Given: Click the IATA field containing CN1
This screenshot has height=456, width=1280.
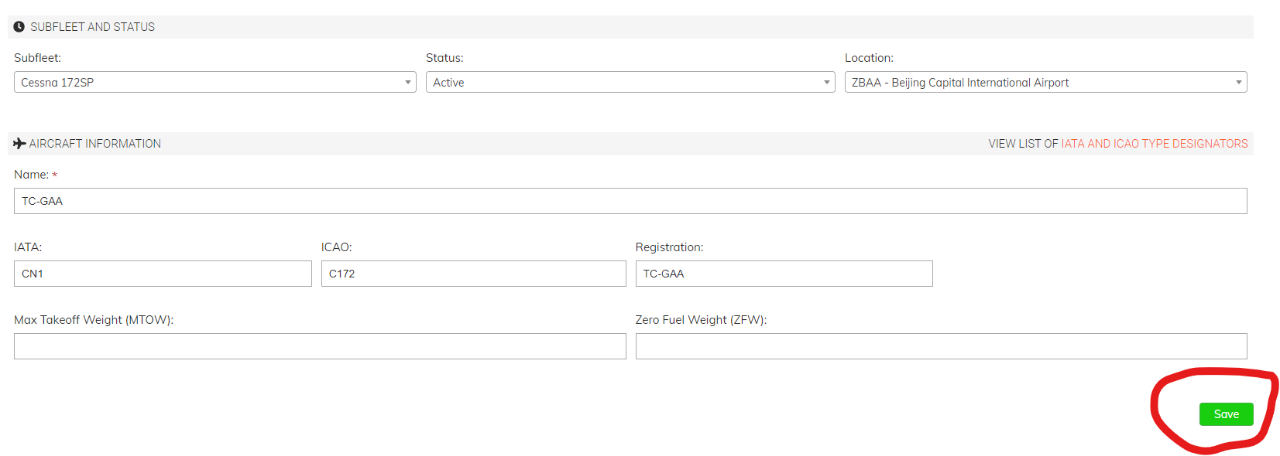Looking at the screenshot, I should click(x=163, y=273).
